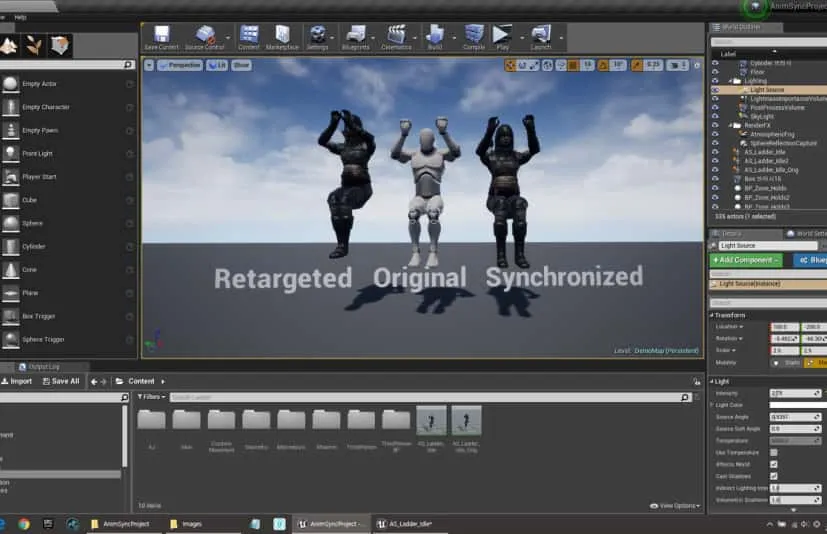Open the viewport Show menu

pyautogui.click(x=241, y=65)
